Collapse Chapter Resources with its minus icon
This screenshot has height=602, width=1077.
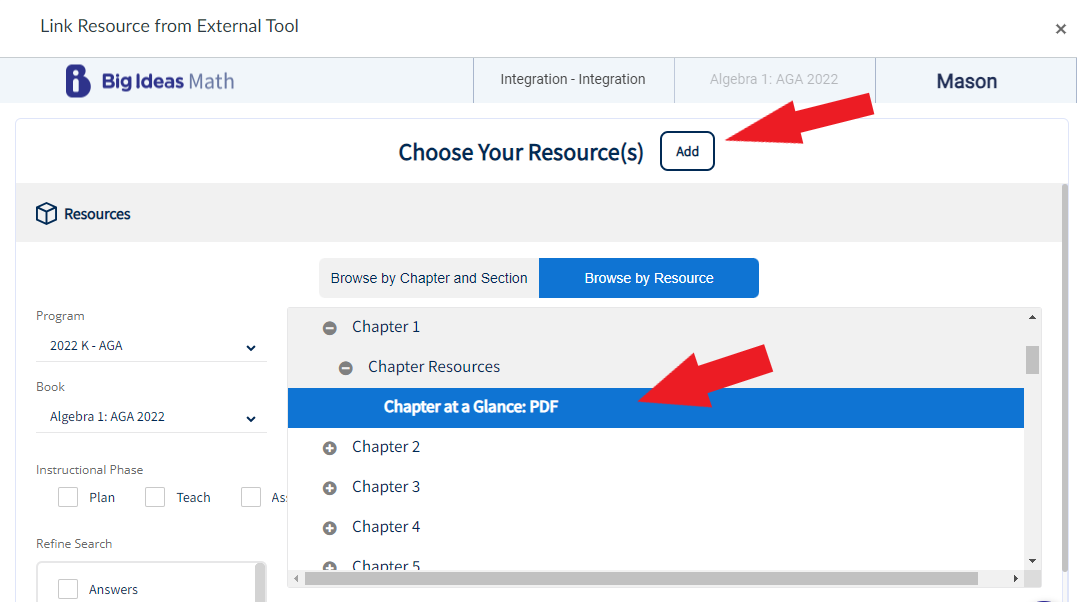click(346, 368)
